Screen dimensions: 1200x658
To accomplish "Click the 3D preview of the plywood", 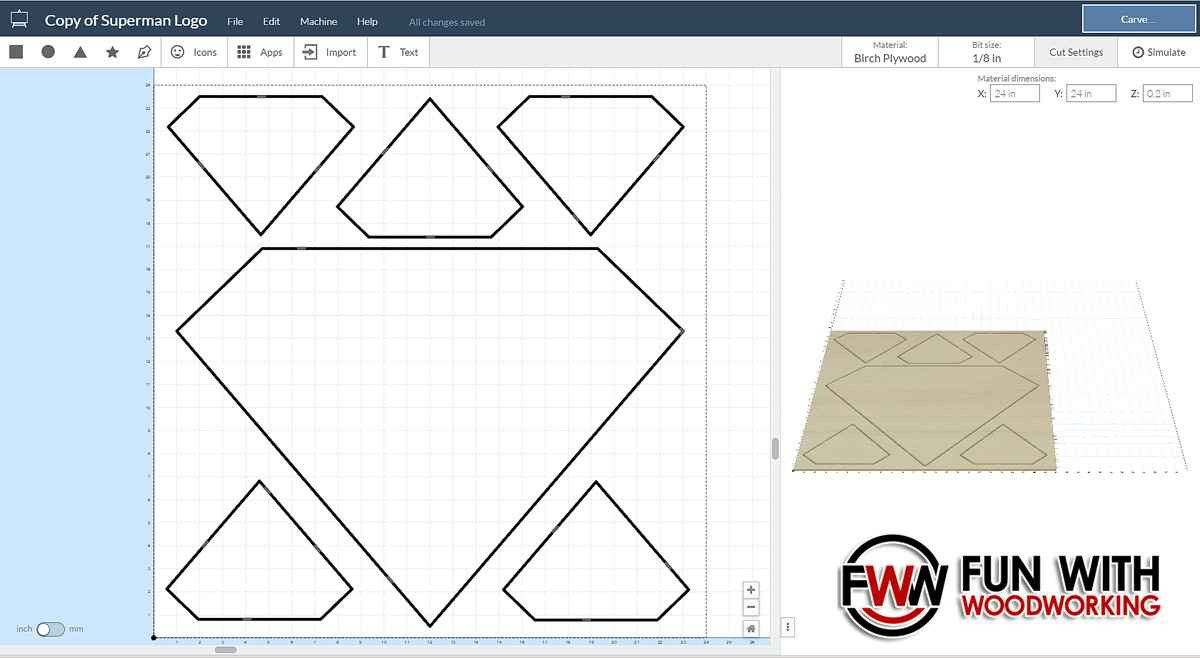I will [x=927, y=399].
